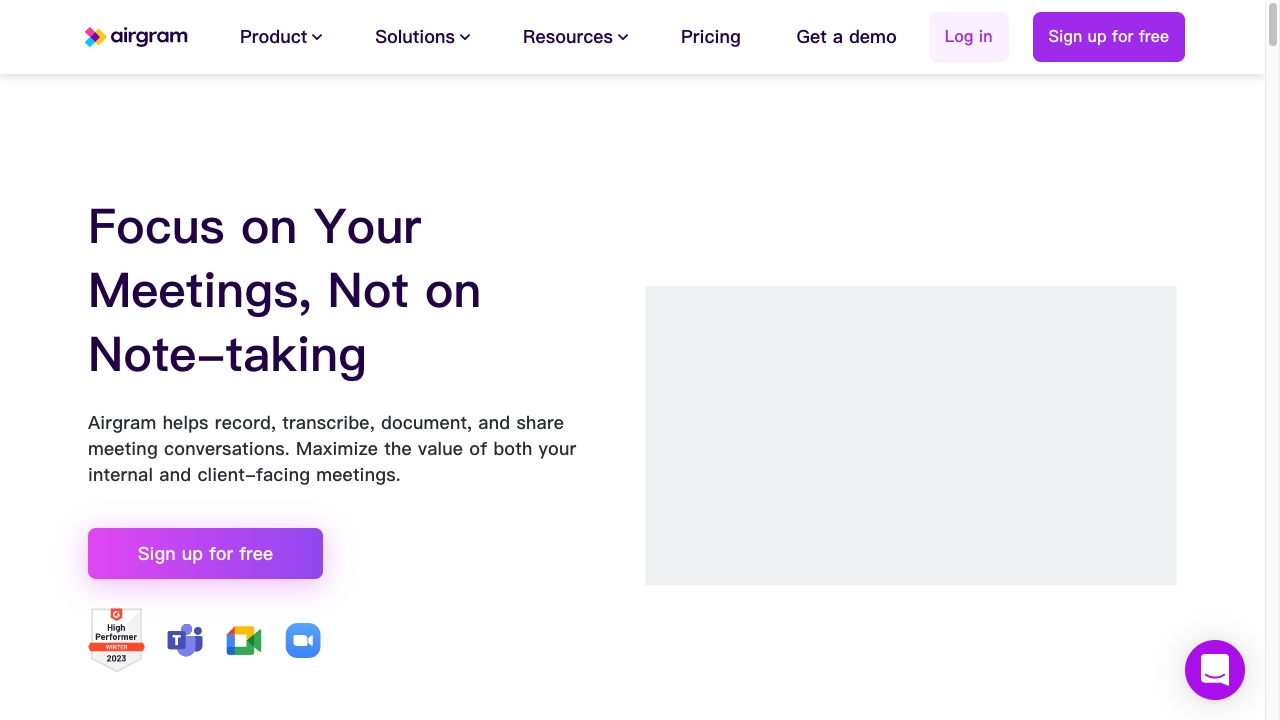Click the Zoom camera icon
This screenshot has height=720, width=1280.
303,640
